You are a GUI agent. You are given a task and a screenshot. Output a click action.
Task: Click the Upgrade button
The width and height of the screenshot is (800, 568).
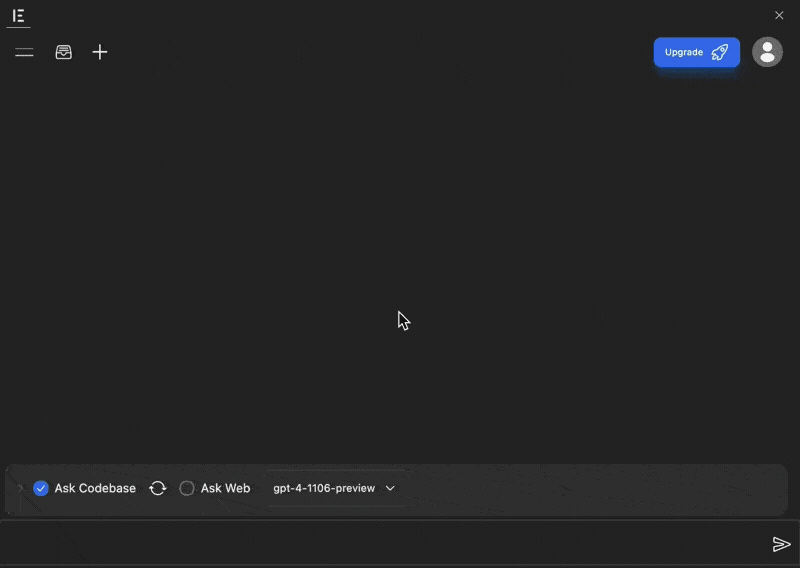tap(696, 52)
